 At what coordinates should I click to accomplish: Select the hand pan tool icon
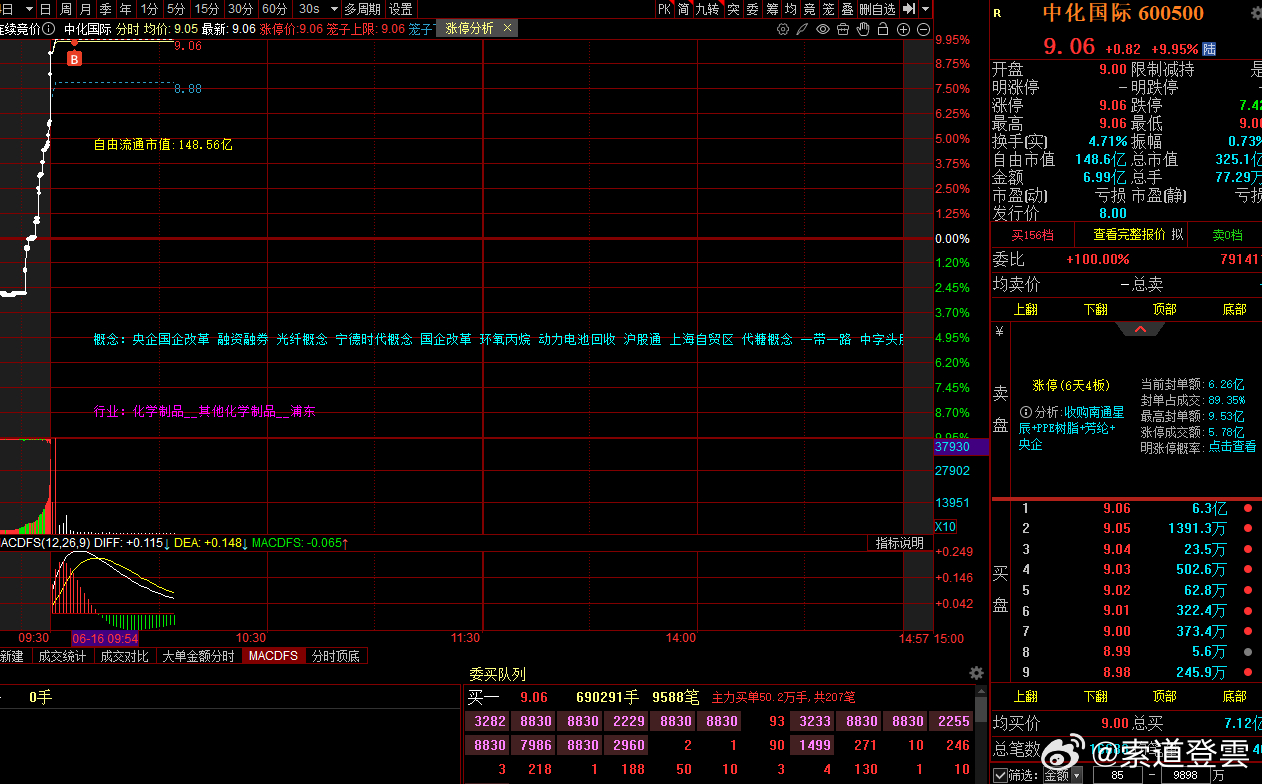[x=863, y=29]
